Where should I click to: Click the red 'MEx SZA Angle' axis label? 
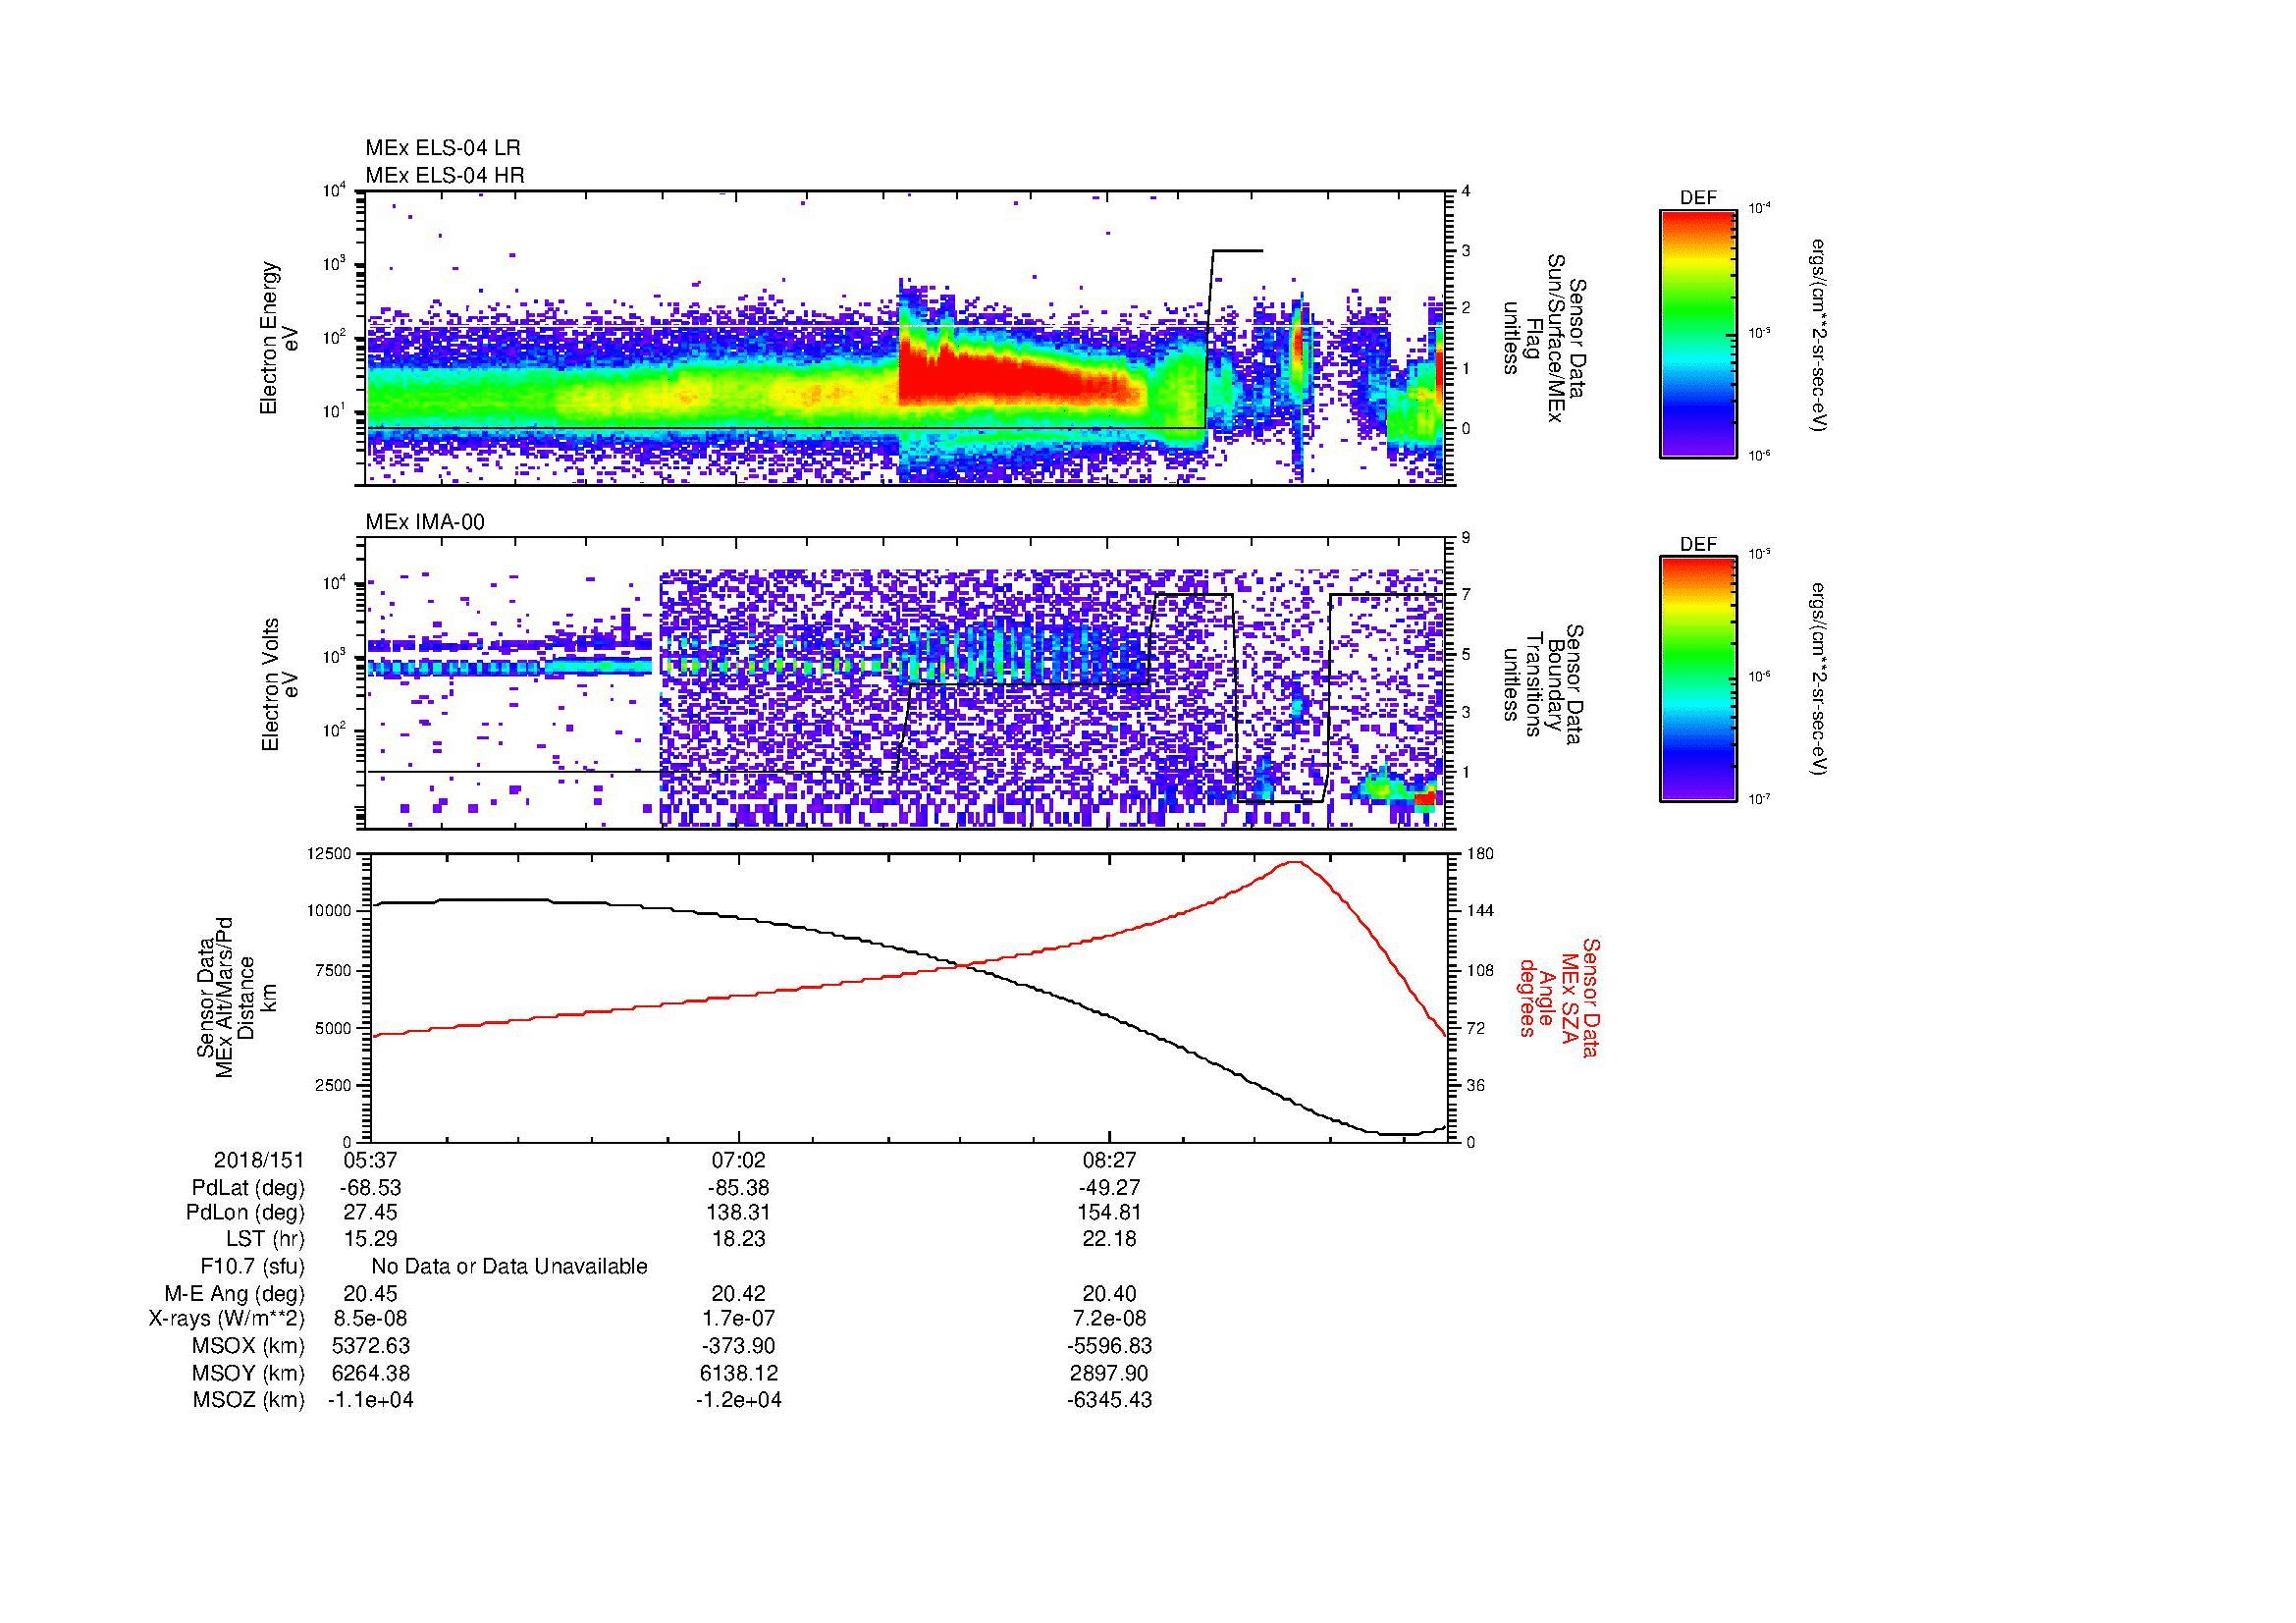[1559, 997]
